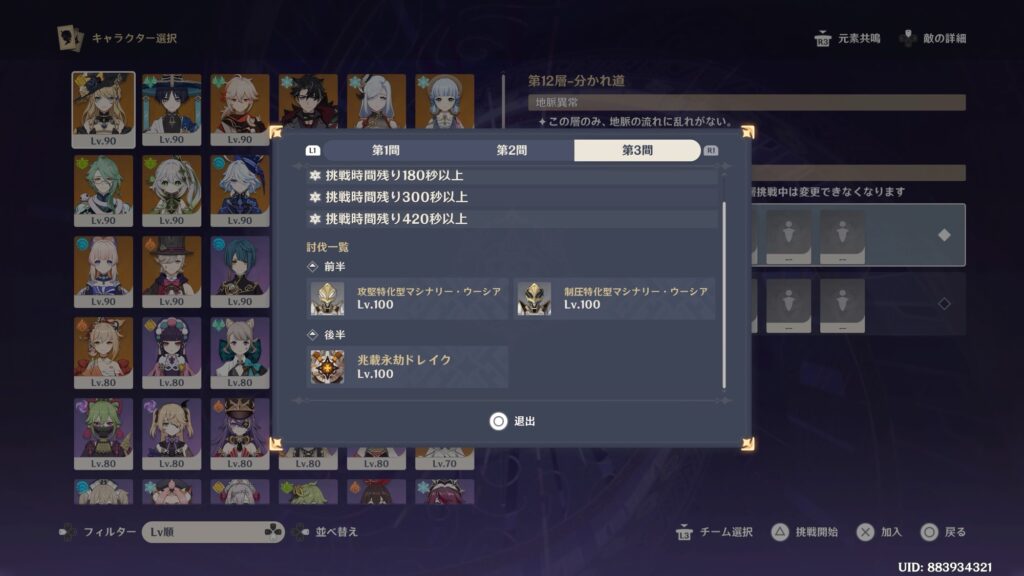The height and width of the screenshot is (576, 1024).
Task: Switch to the 第2間 tab
Action: click(511, 150)
